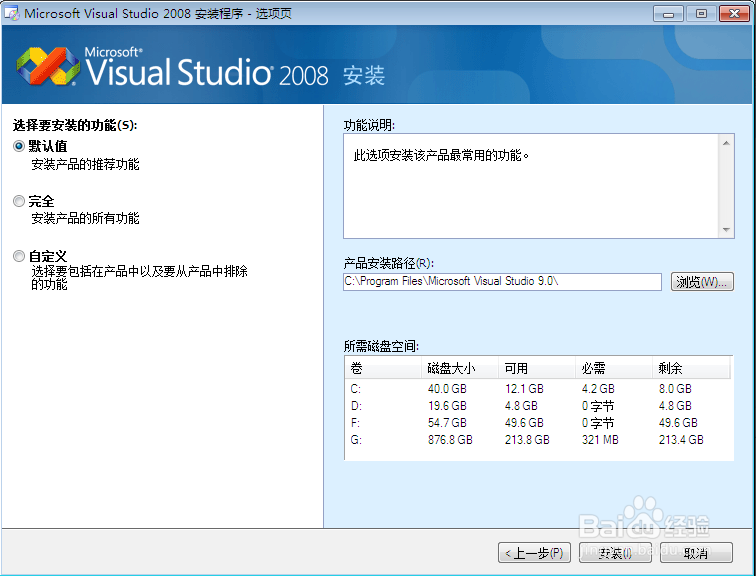The height and width of the screenshot is (576, 756).
Task: Click the description box scroll-up arrow
Action: tap(726, 143)
